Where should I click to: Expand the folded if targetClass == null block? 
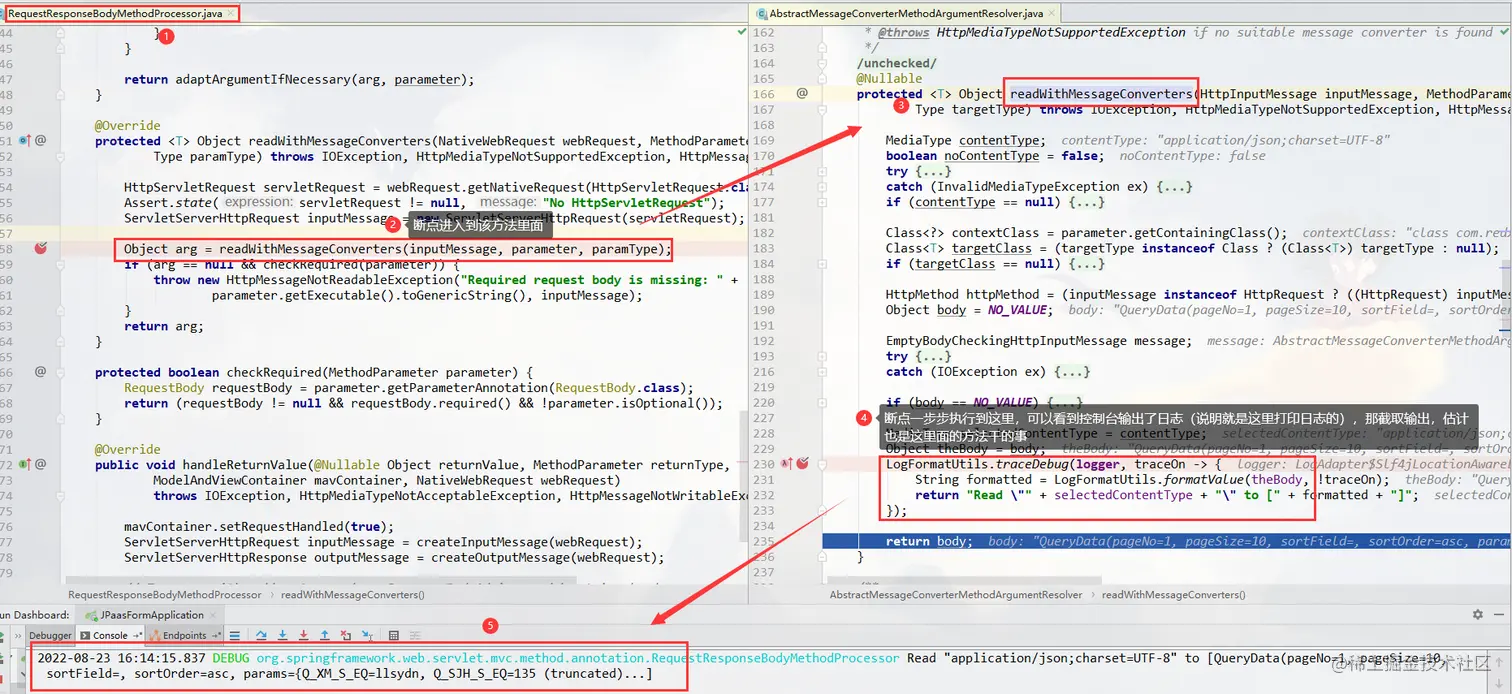[x=824, y=264]
